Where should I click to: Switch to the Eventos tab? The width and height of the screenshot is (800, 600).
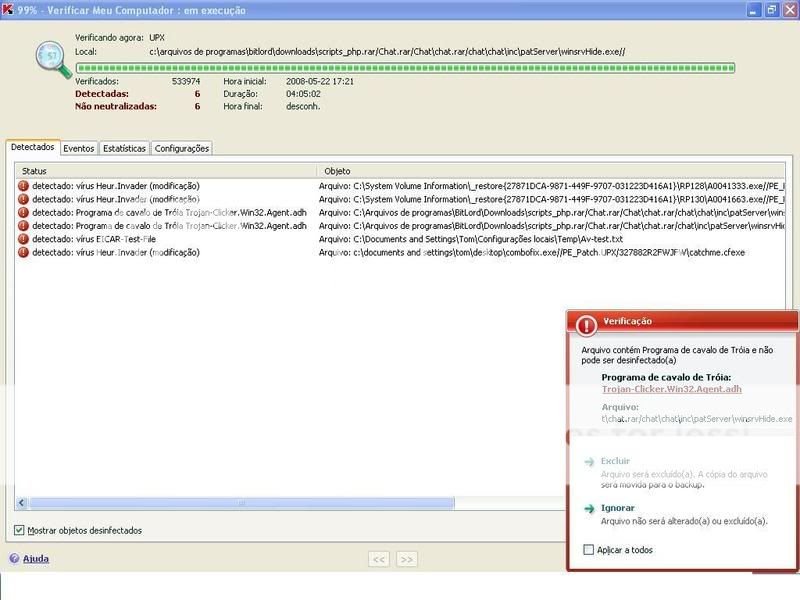[x=79, y=148]
